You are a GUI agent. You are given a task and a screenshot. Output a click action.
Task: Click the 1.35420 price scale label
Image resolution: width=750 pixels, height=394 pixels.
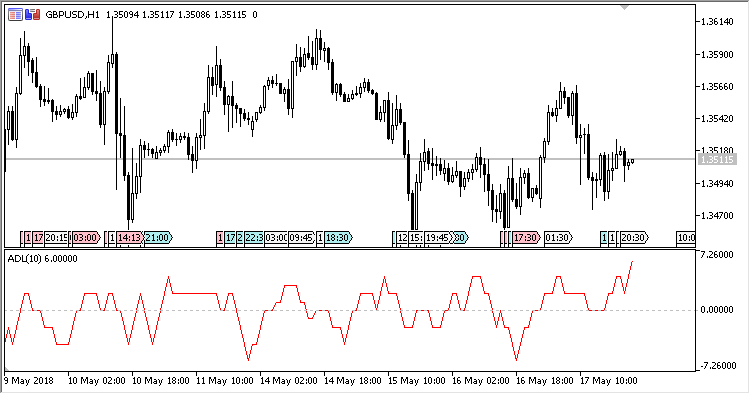coord(717,119)
